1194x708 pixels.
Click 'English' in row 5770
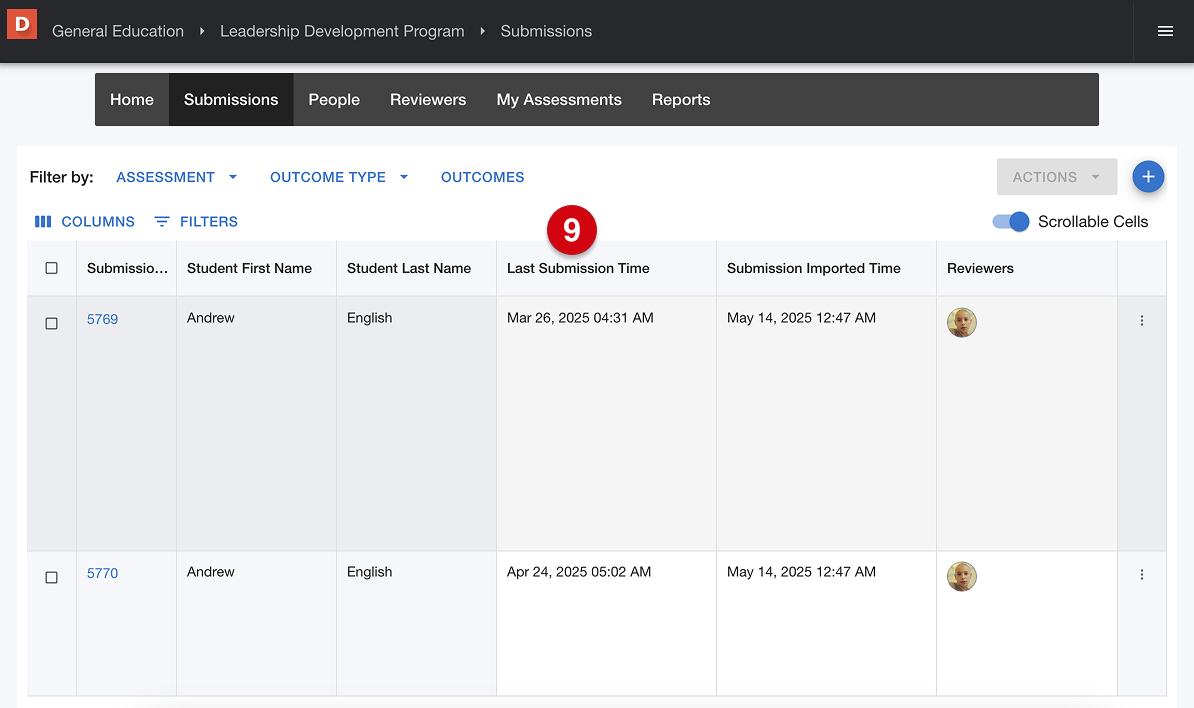coord(369,572)
